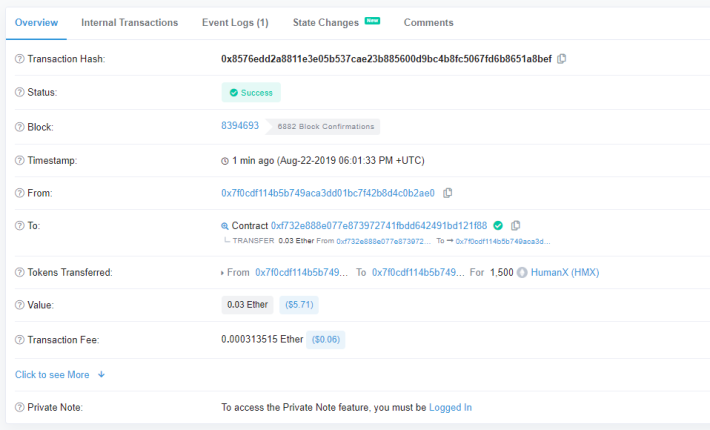Open the HumanX (HMX) token link

(x=565, y=272)
